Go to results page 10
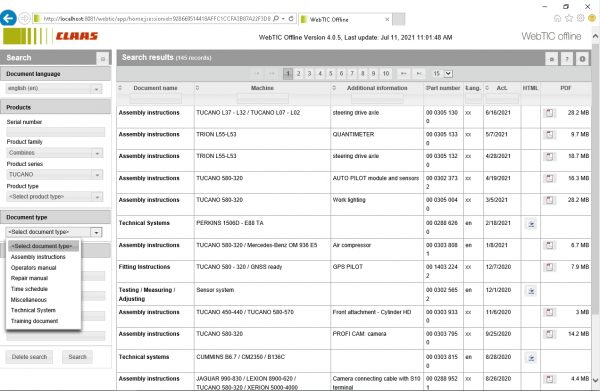The image size is (600, 391). (x=386, y=73)
